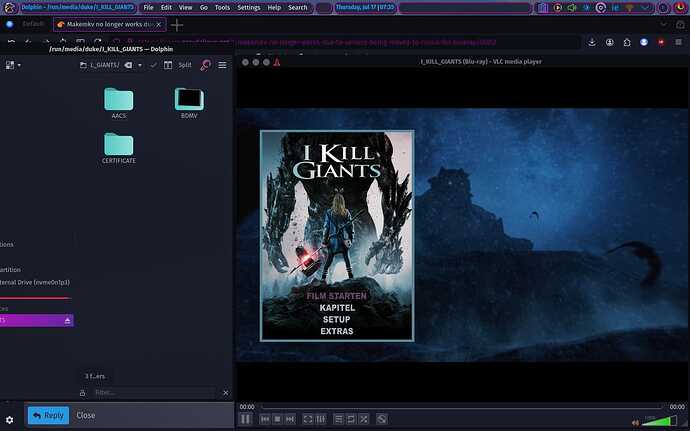Toggle VLC shuffle (random) mode
Image resolution: width=690 pixels, height=431 pixels.
(x=364, y=420)
